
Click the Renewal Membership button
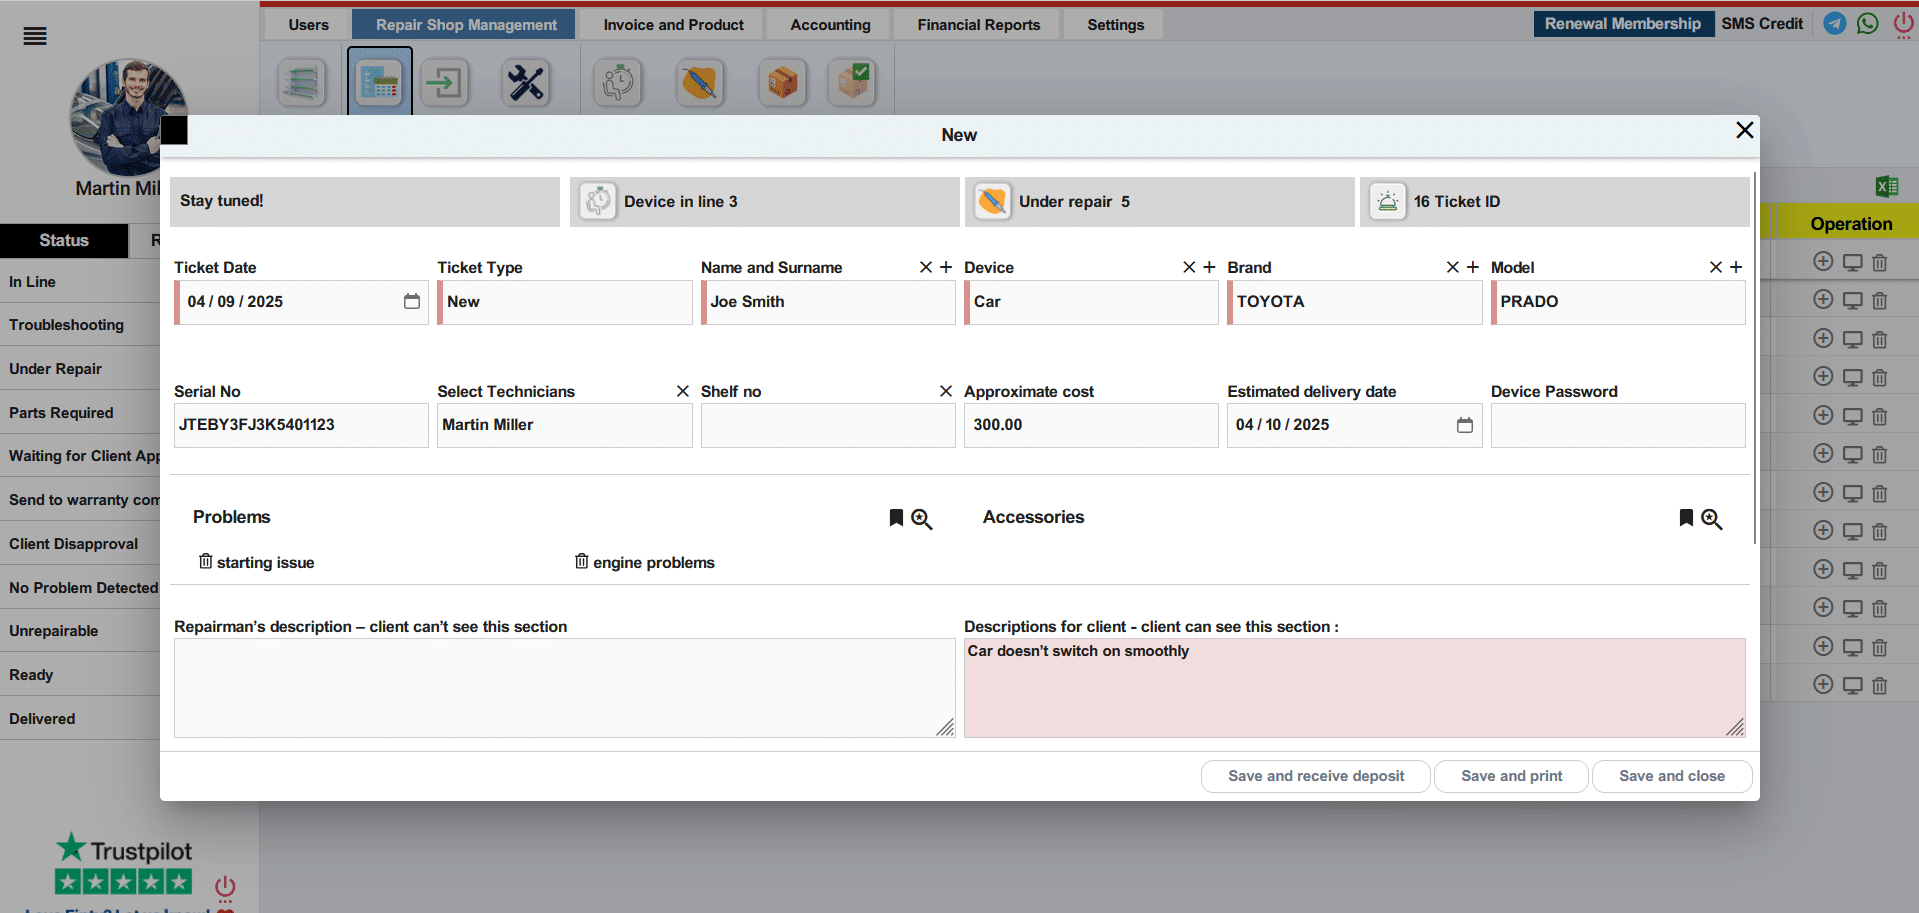coord(1621,24)
